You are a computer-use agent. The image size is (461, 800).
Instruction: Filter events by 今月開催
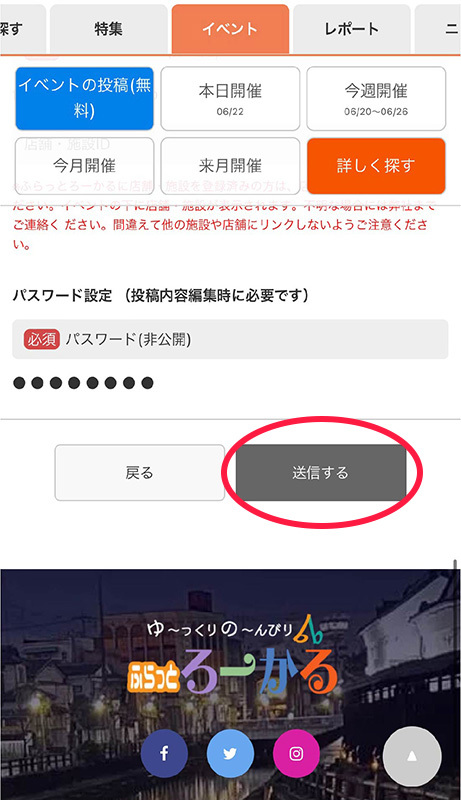[x=85, y=166]
